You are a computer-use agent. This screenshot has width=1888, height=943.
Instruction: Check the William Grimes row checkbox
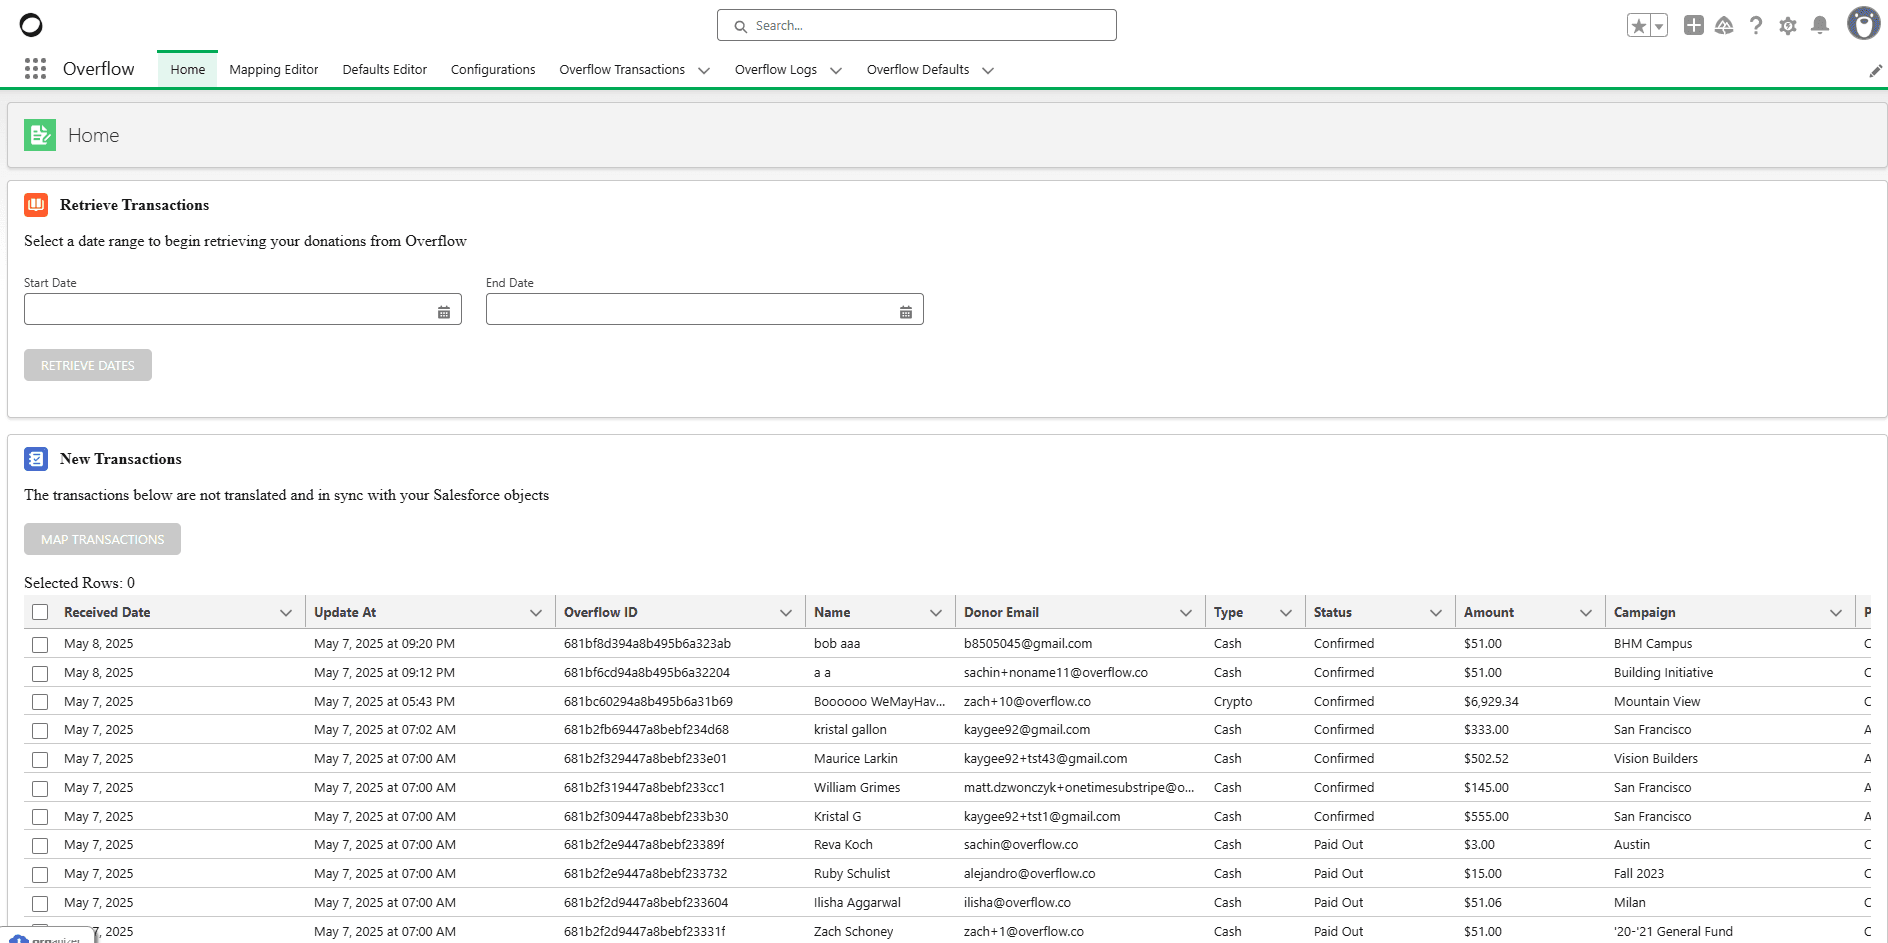point(40,788)
